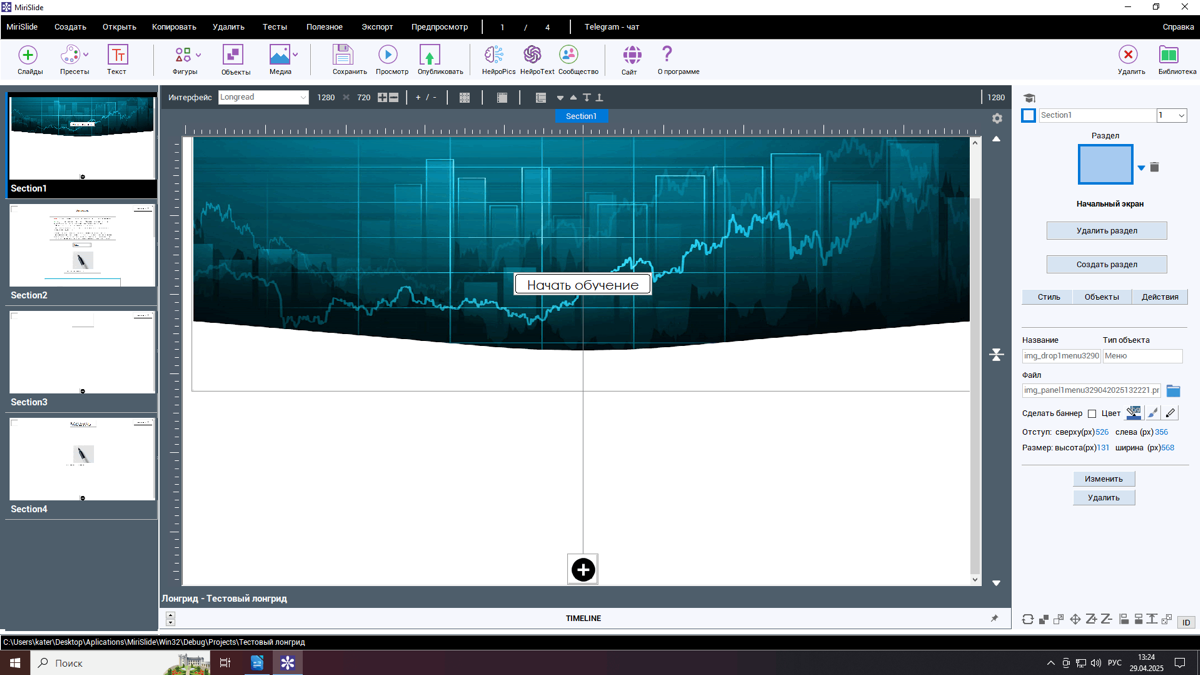1200x675 pixels.
Task: Select the Section3 slide thumbnail
Action: pos(82,352)
